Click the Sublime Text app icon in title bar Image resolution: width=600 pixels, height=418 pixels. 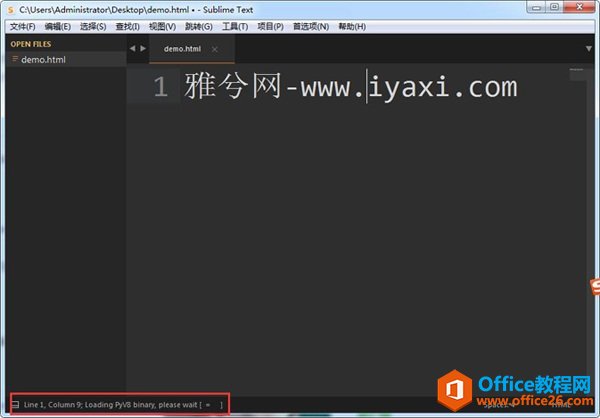10,9
